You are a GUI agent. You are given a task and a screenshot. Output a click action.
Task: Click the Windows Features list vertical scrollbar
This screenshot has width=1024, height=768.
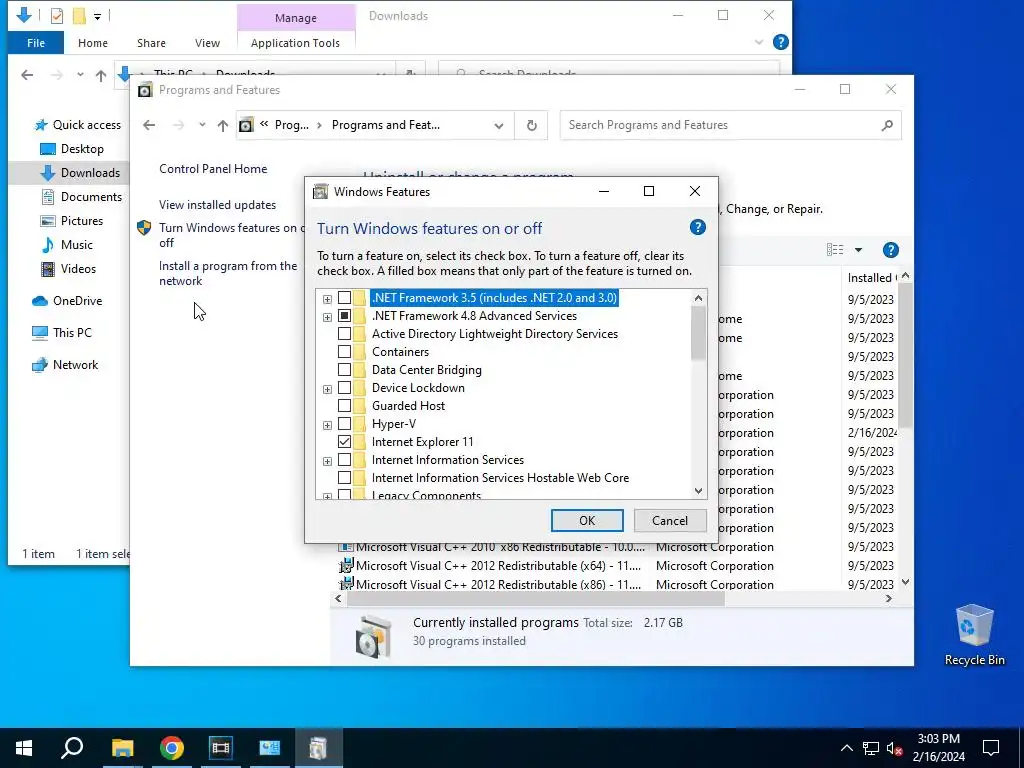click(698, 332)
